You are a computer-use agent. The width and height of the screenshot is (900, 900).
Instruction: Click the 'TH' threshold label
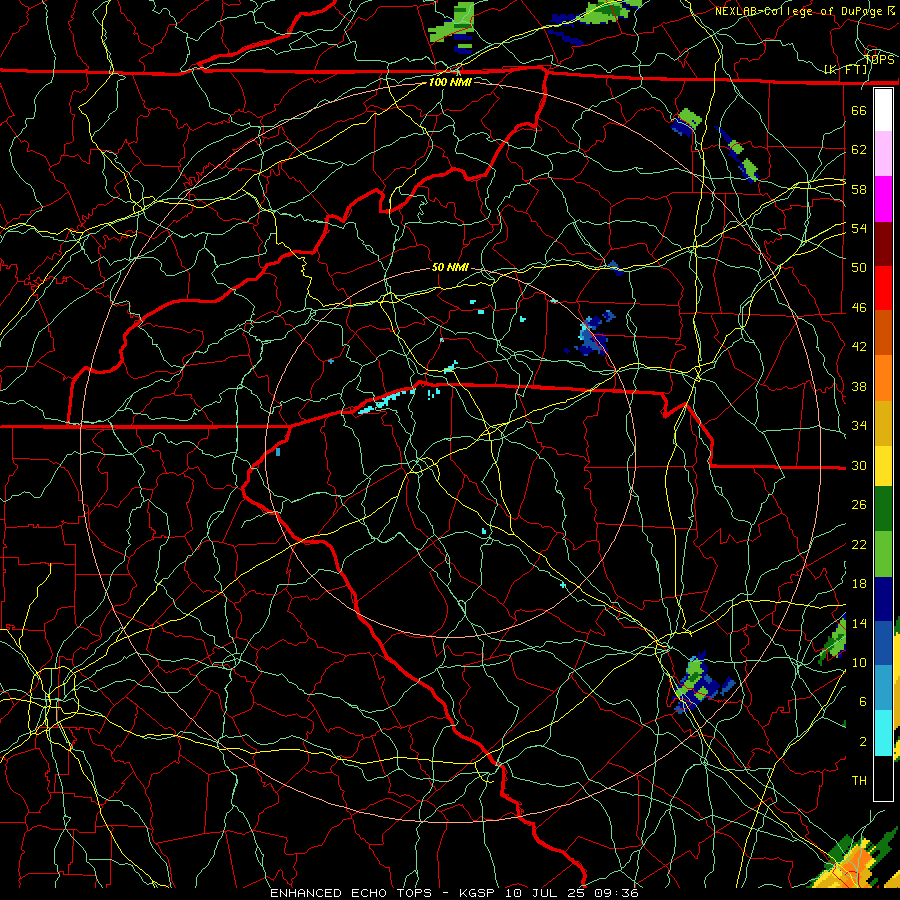pyautogui.click(x=859, y=781)
